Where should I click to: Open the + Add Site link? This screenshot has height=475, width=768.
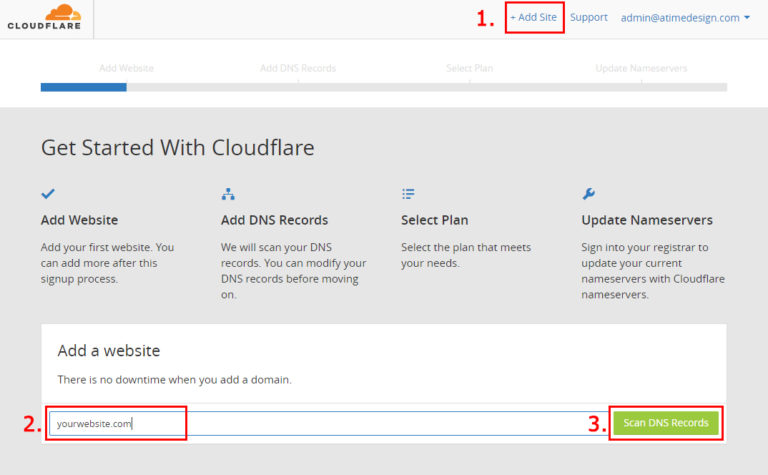tap(534, 17)
